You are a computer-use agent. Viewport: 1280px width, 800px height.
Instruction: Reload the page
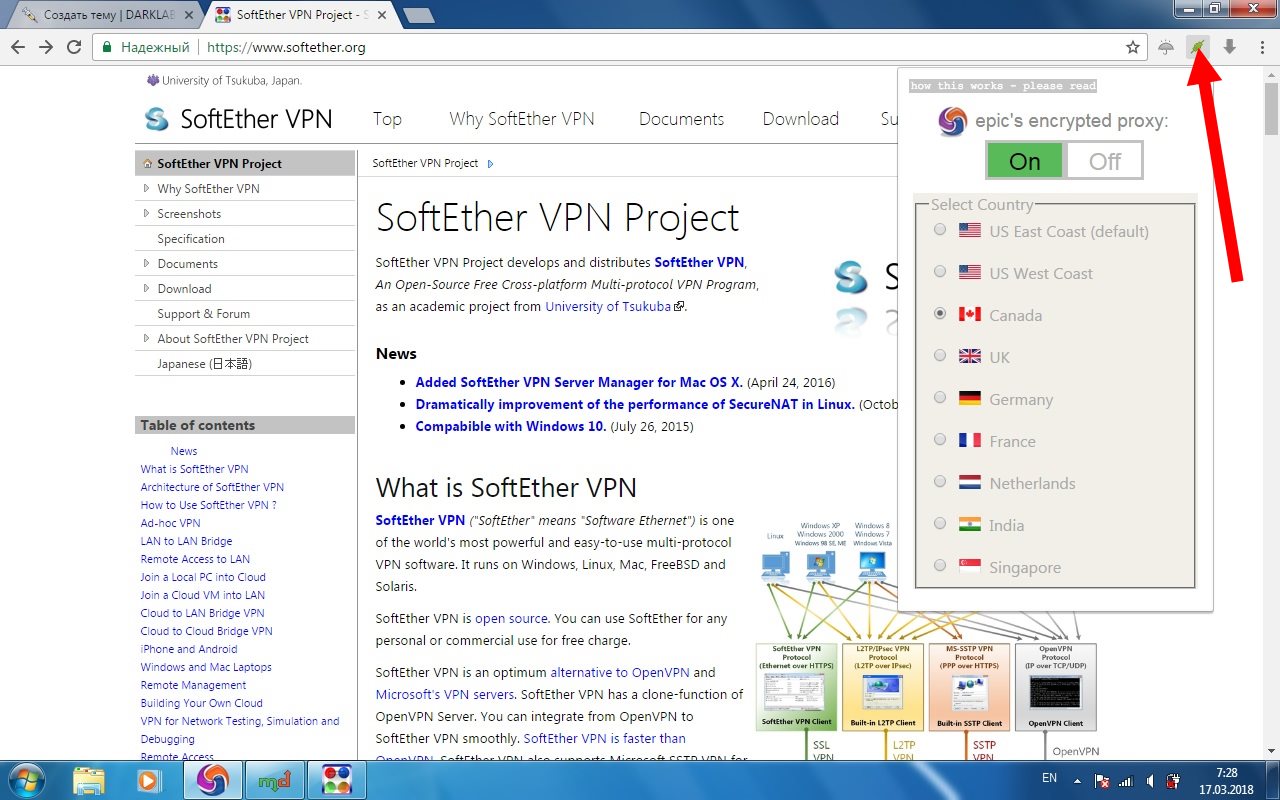[74, 47]
